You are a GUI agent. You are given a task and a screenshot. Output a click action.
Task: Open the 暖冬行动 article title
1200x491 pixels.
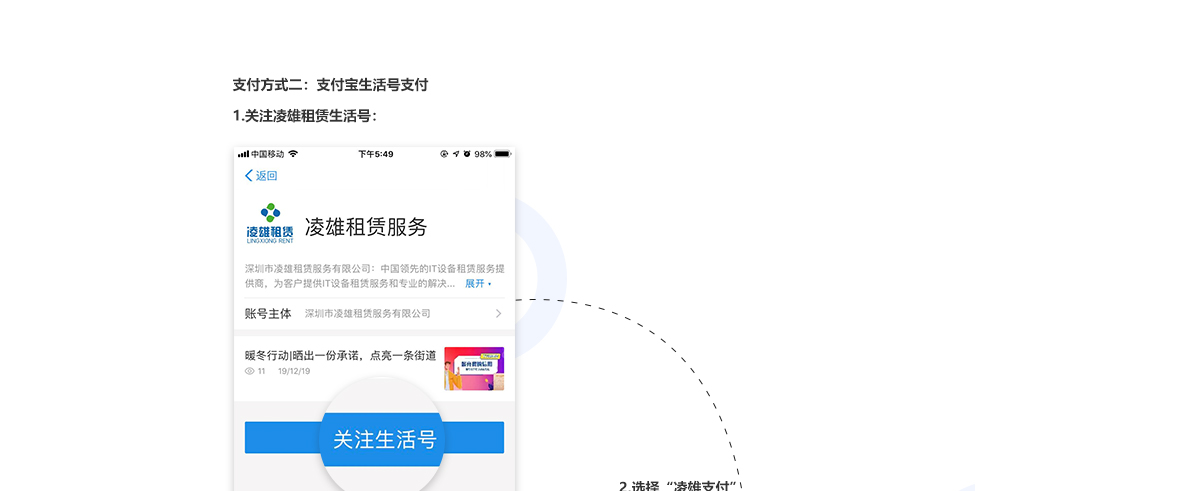pyautogui.click(x=340, y=355)
